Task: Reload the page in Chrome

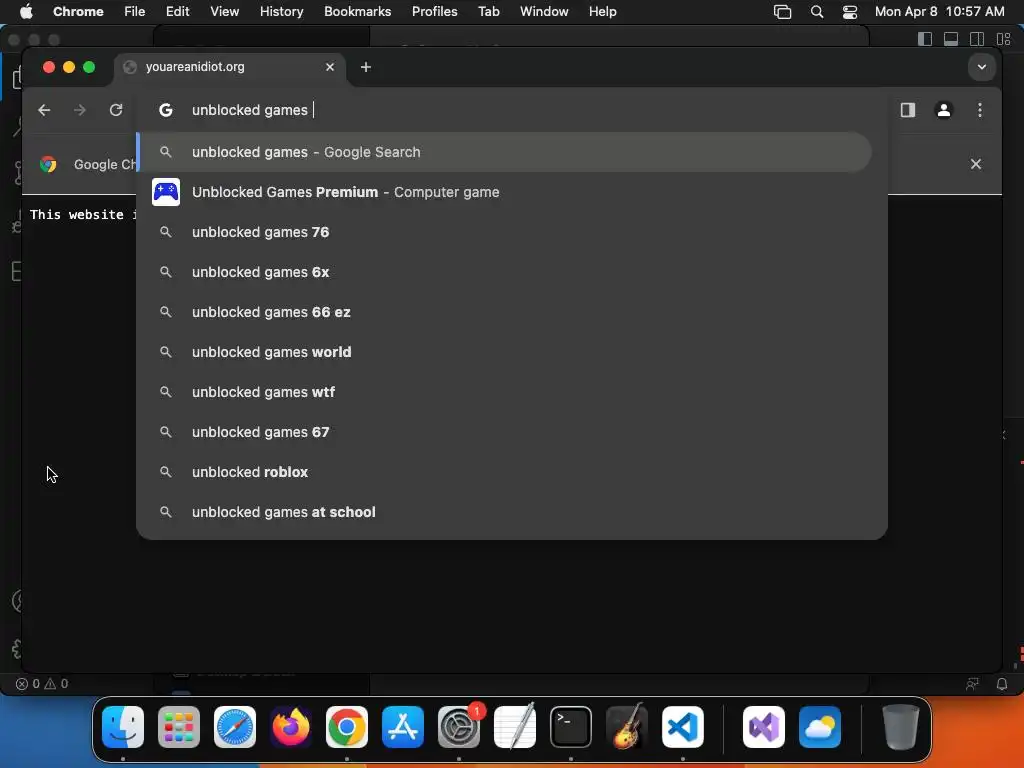Action: pos(116,110)
